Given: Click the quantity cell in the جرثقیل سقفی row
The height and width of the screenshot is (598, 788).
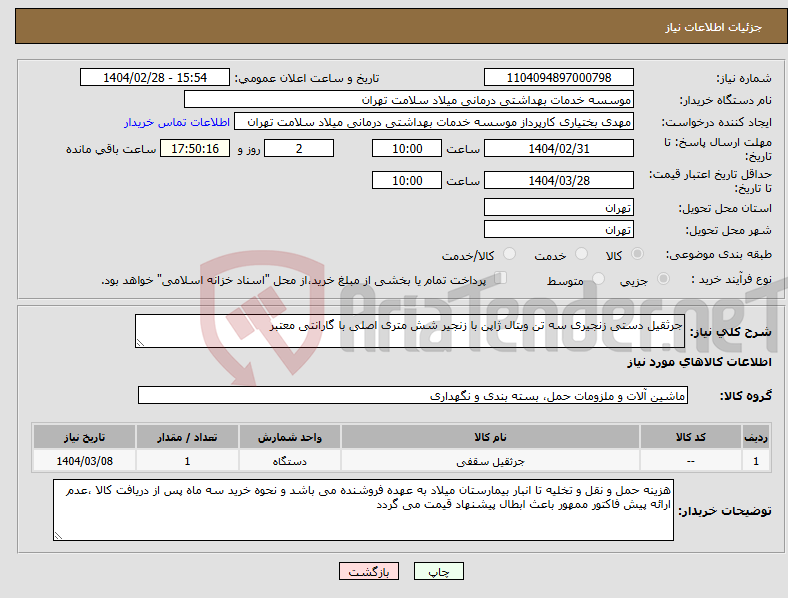Looking at the screenshot, I should 187,461.
